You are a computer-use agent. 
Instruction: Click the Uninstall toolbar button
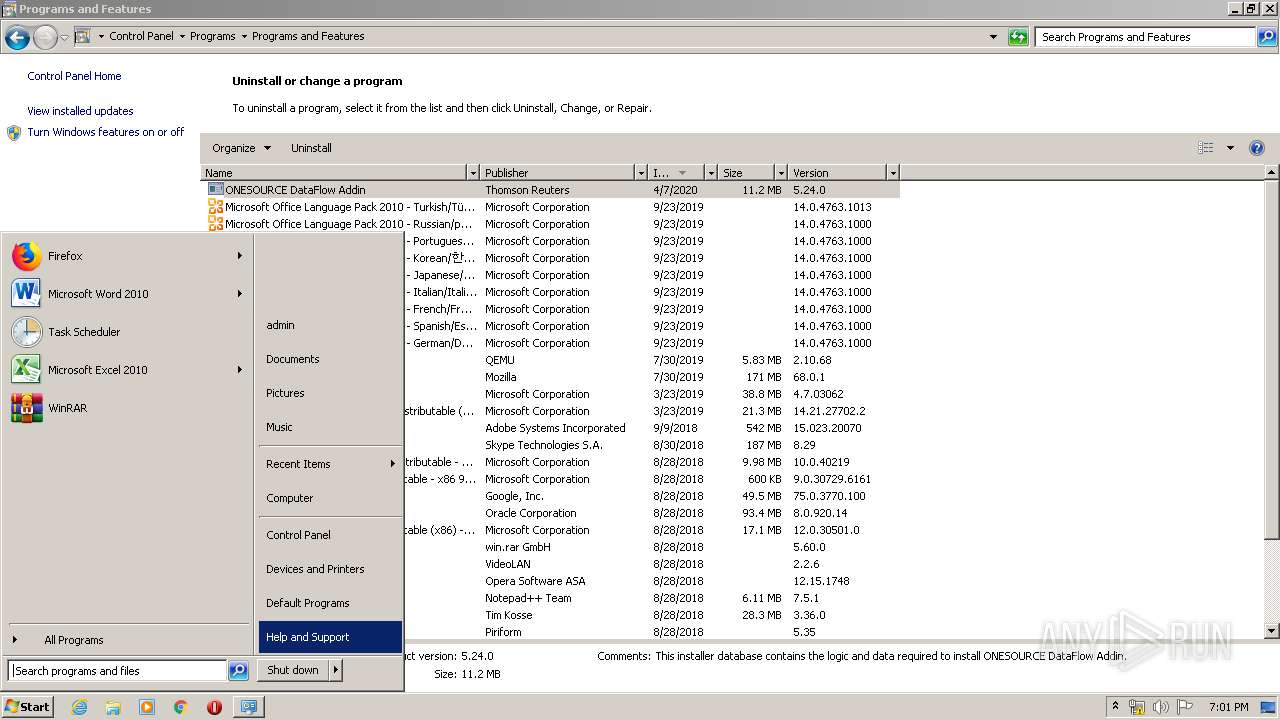(311, 148)
